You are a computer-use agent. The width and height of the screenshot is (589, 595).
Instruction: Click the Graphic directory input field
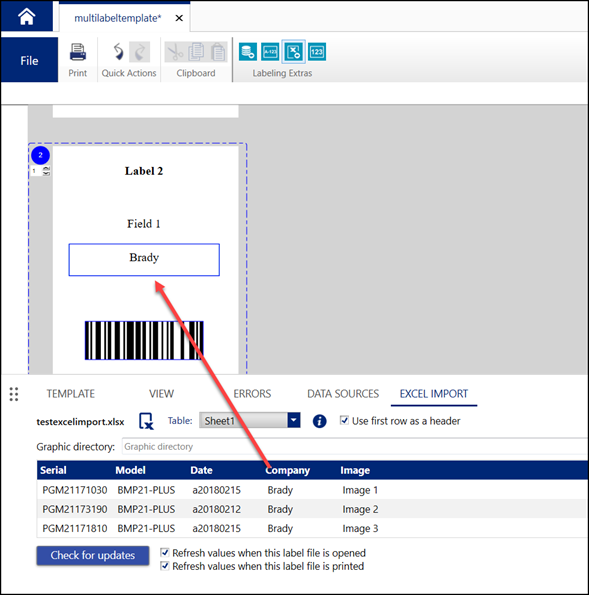(x=355, y=446)
